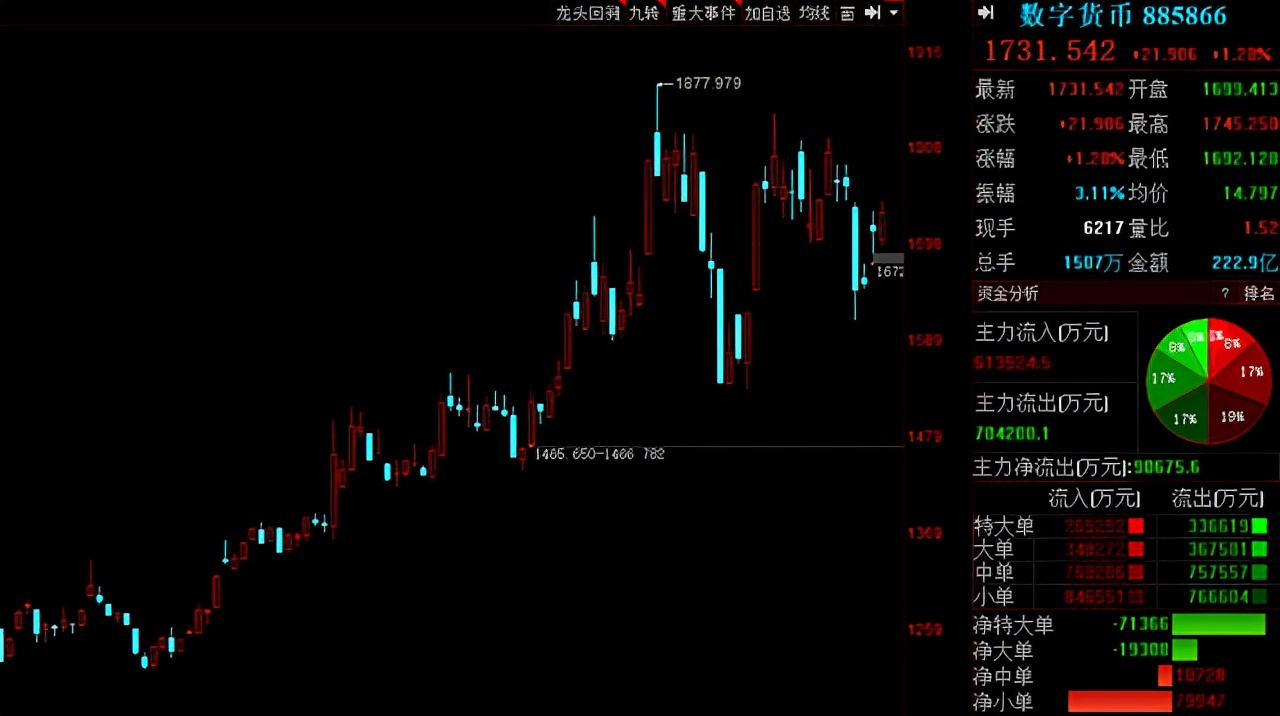Select the 九转 indicator tab

(643, 13)
